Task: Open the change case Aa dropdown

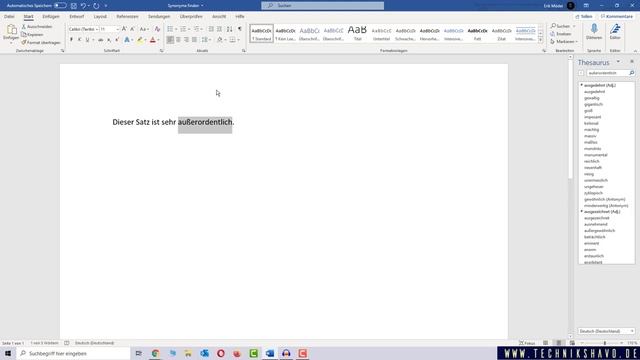Action: (x=144, y=29)
